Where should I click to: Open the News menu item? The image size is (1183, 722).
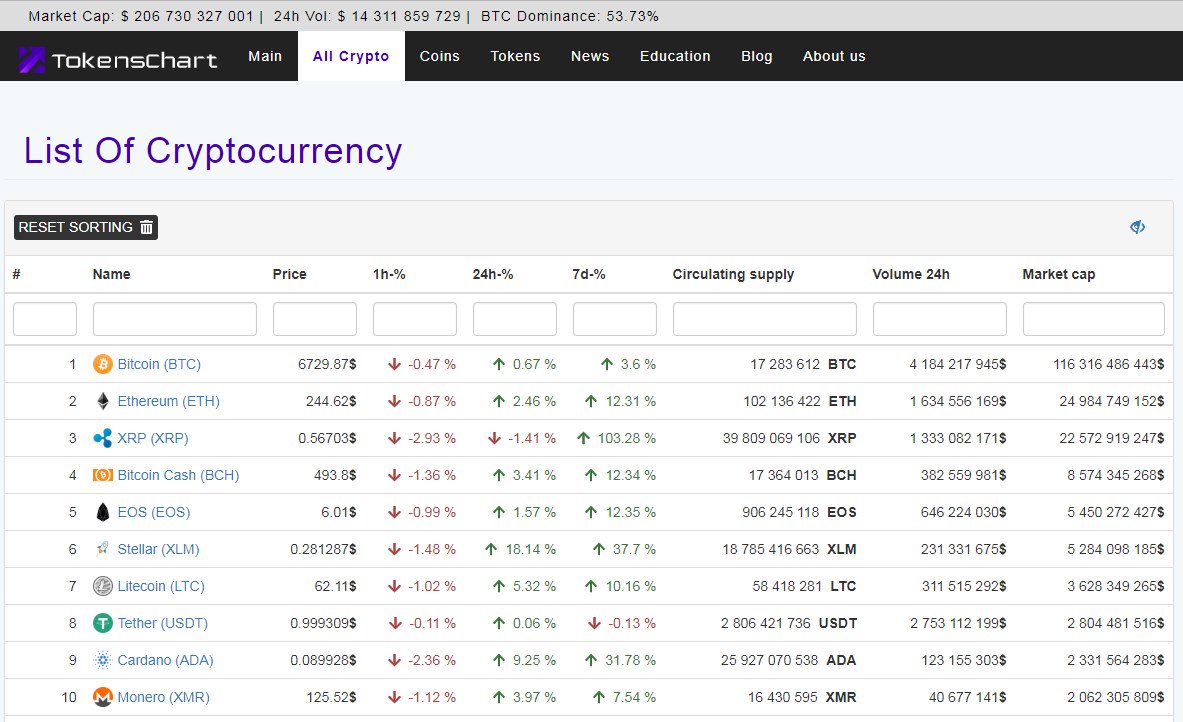[590, 56]
